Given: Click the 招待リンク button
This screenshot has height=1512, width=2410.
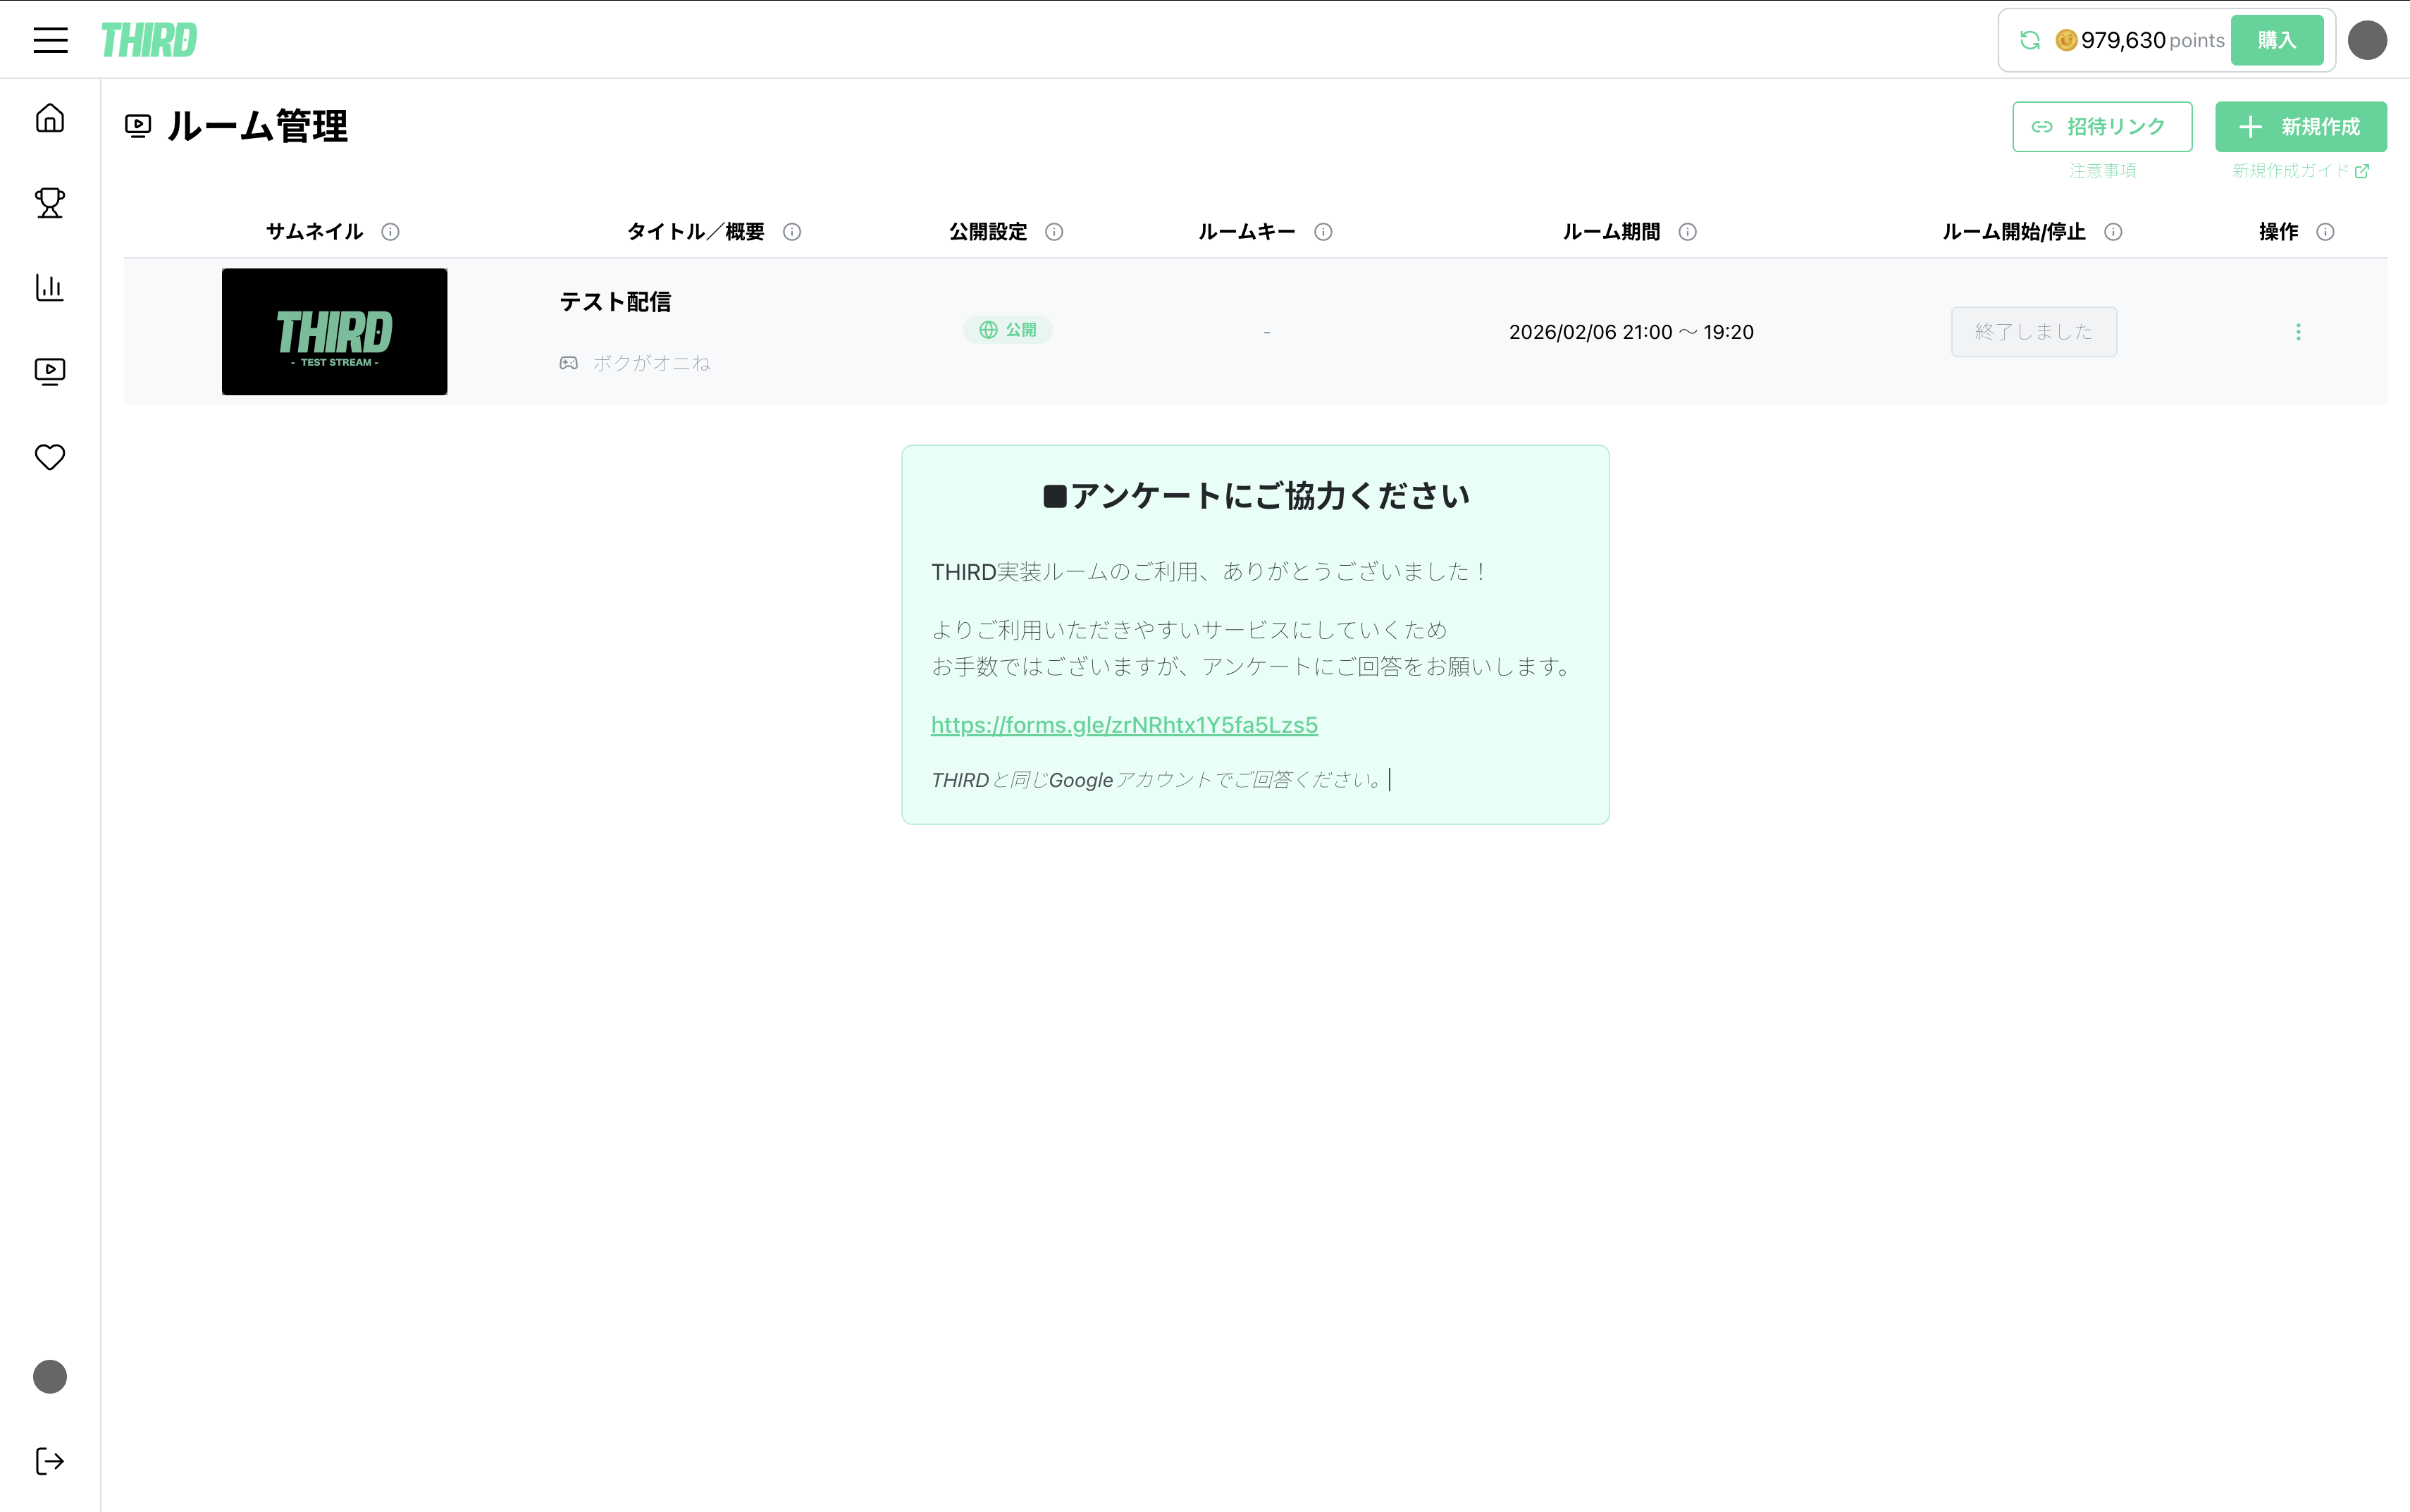Looking at the screenshot, I should (x=2102, y=127).
